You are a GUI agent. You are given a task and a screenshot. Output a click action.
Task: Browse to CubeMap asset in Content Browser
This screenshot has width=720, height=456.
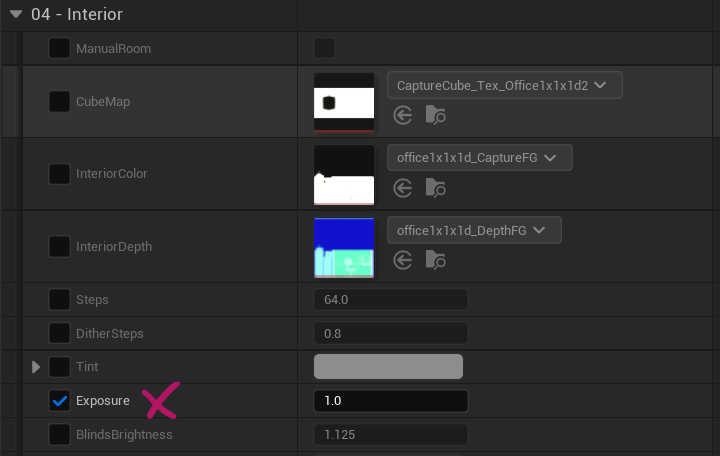[x=435, y=115]
